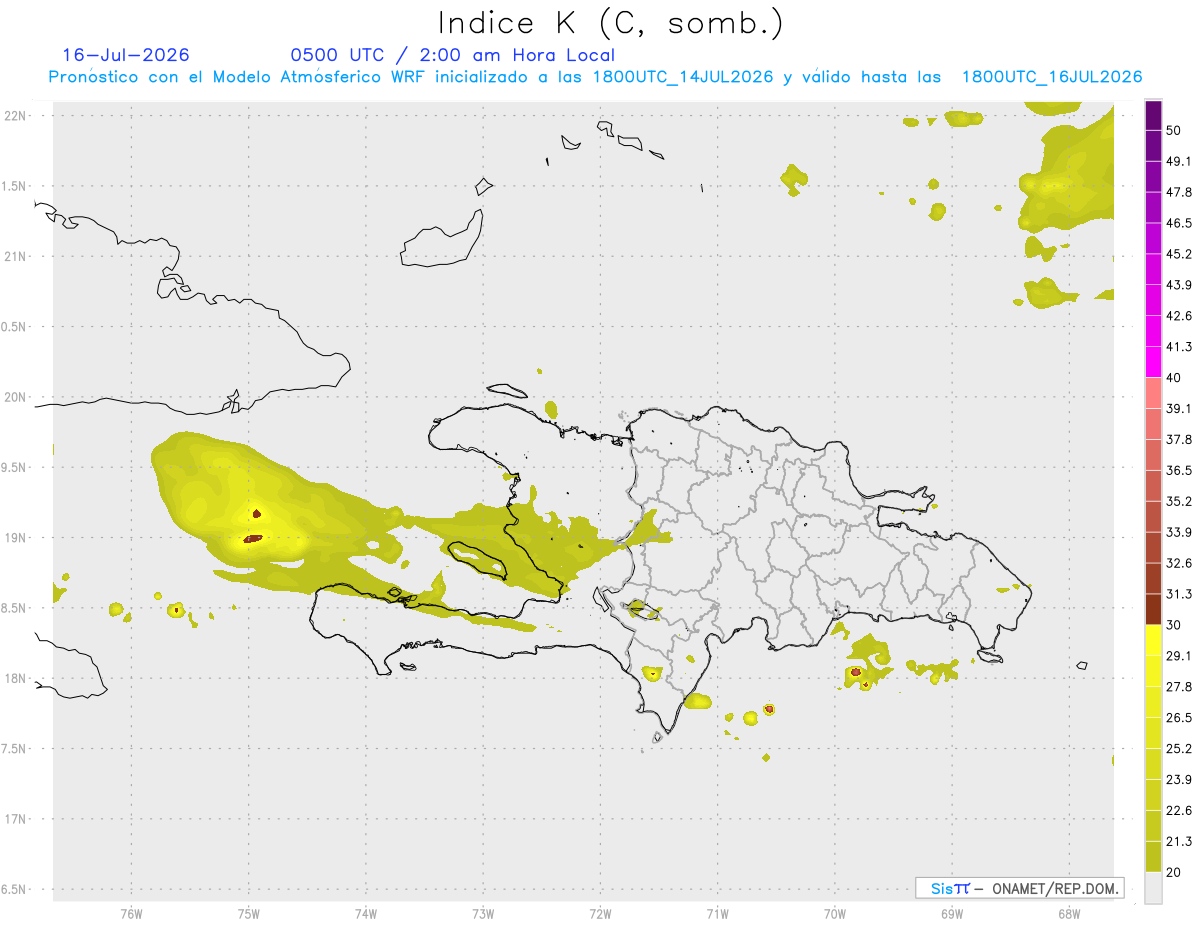Click the longitude label "68W"
The height and width of the screenshot is (927, 1200).
1069,913
